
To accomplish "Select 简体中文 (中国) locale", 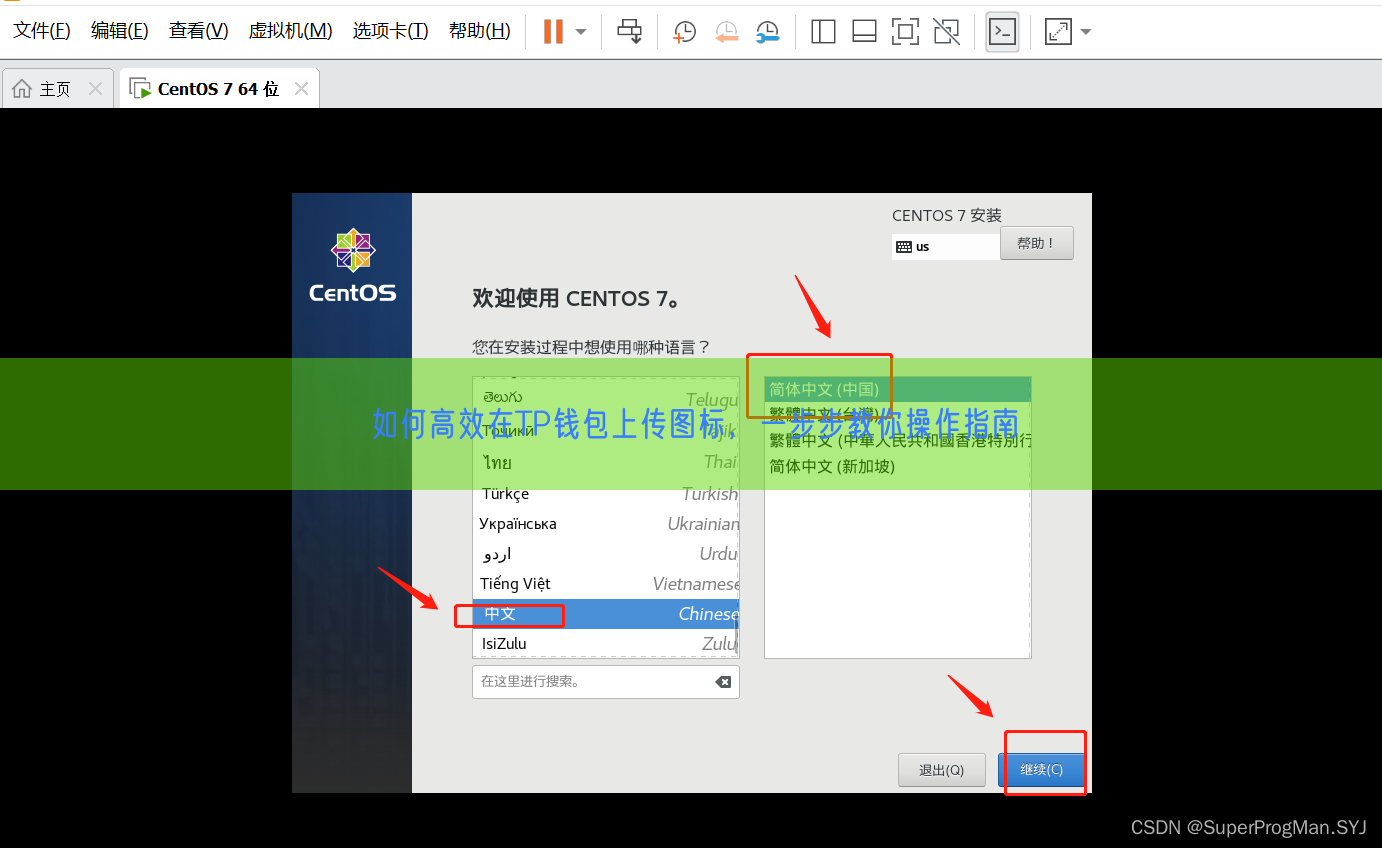I will pos(897,389).
